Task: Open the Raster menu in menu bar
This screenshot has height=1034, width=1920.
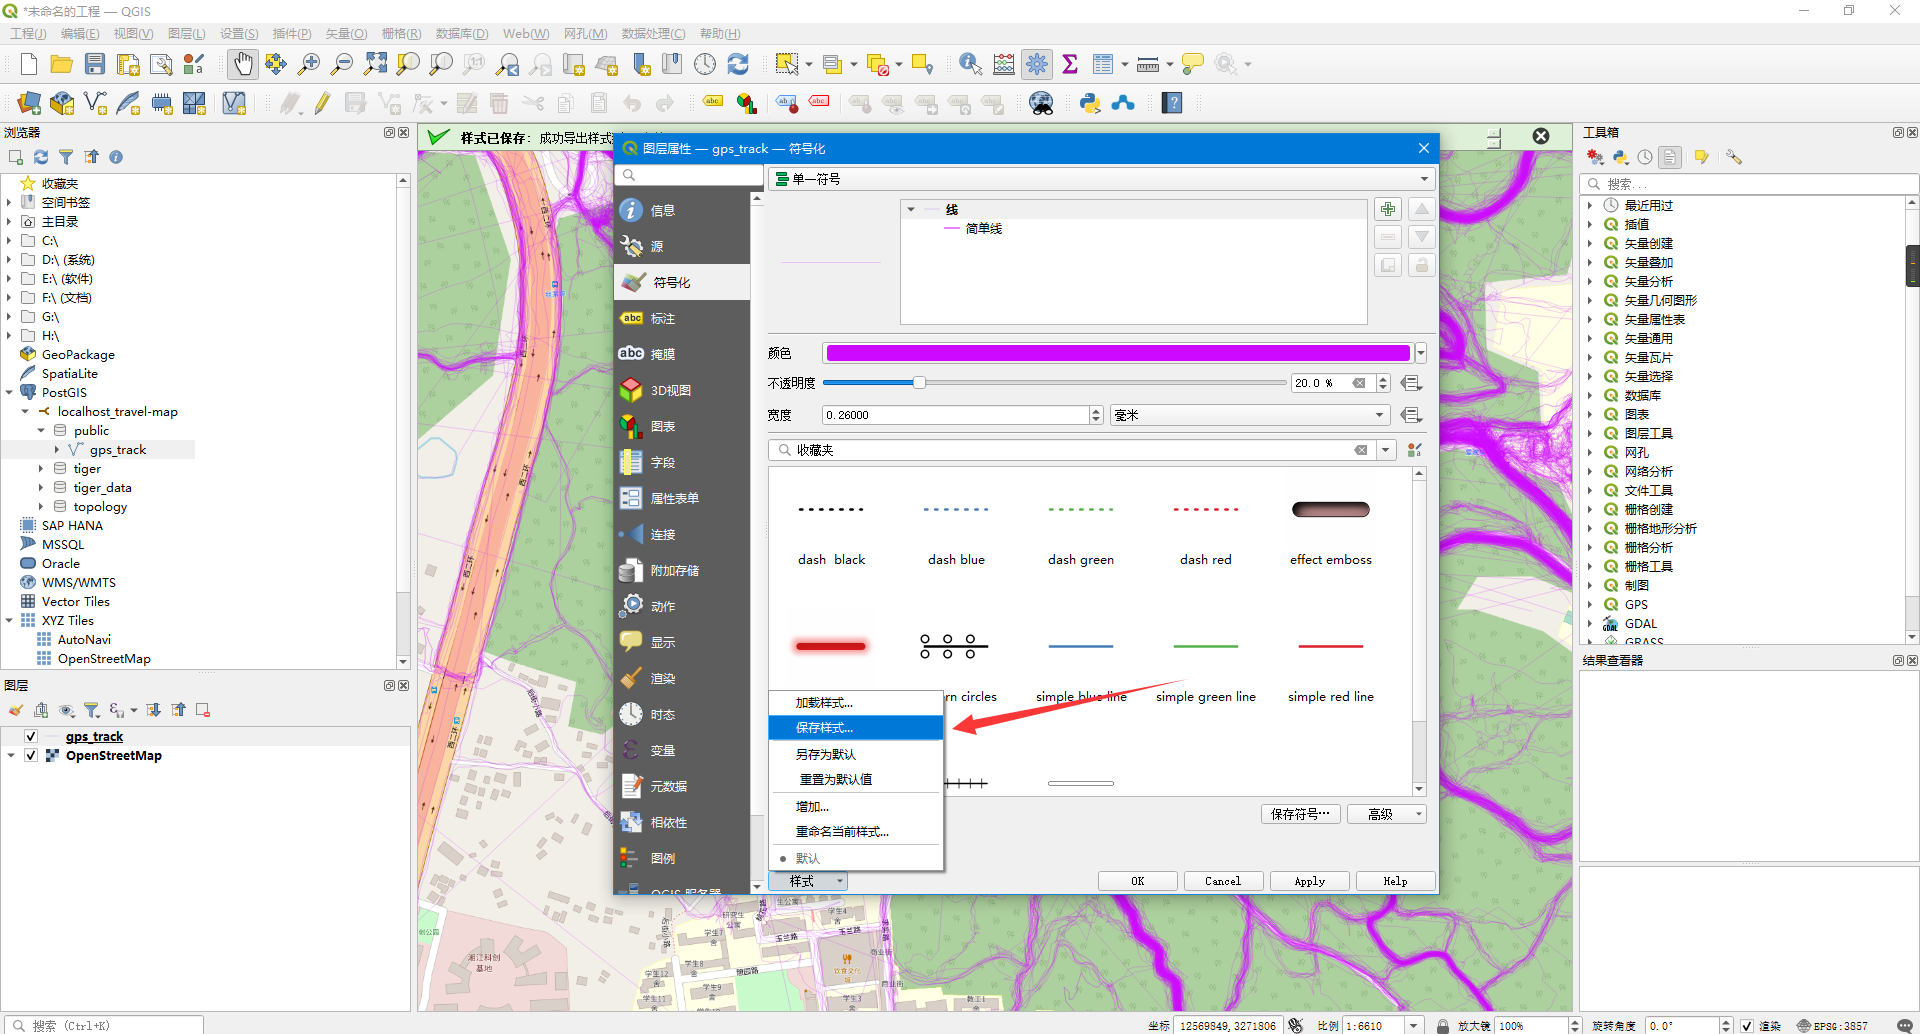Action: (401, 33)
